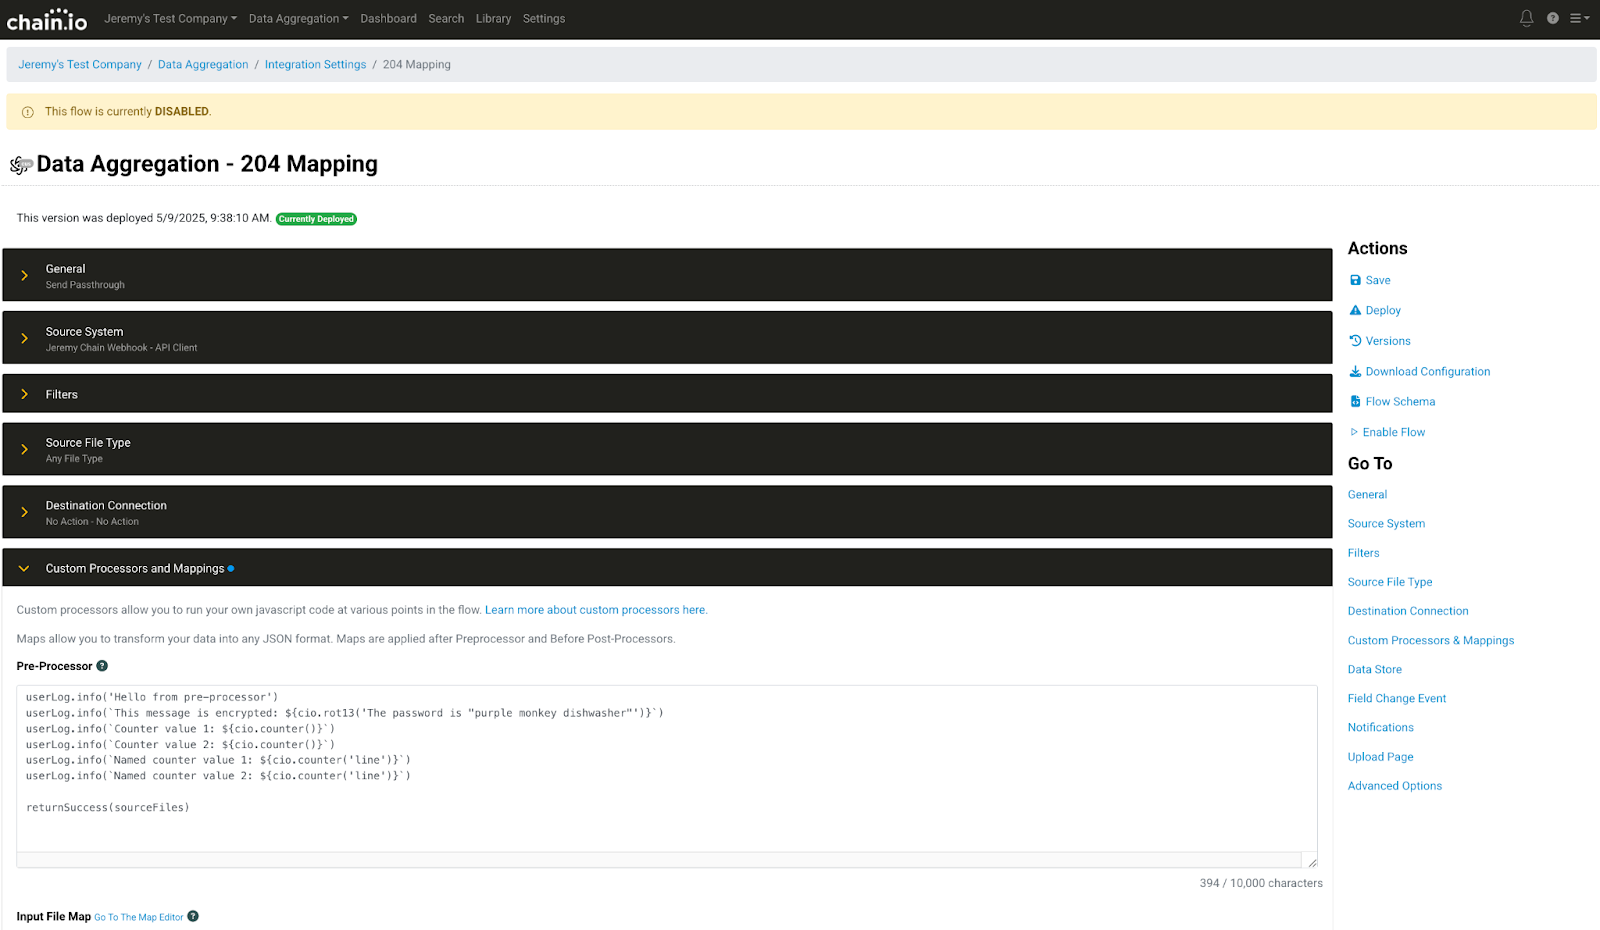
Task: Jump to Notifications in Go To list
Action: (1381, 727)
